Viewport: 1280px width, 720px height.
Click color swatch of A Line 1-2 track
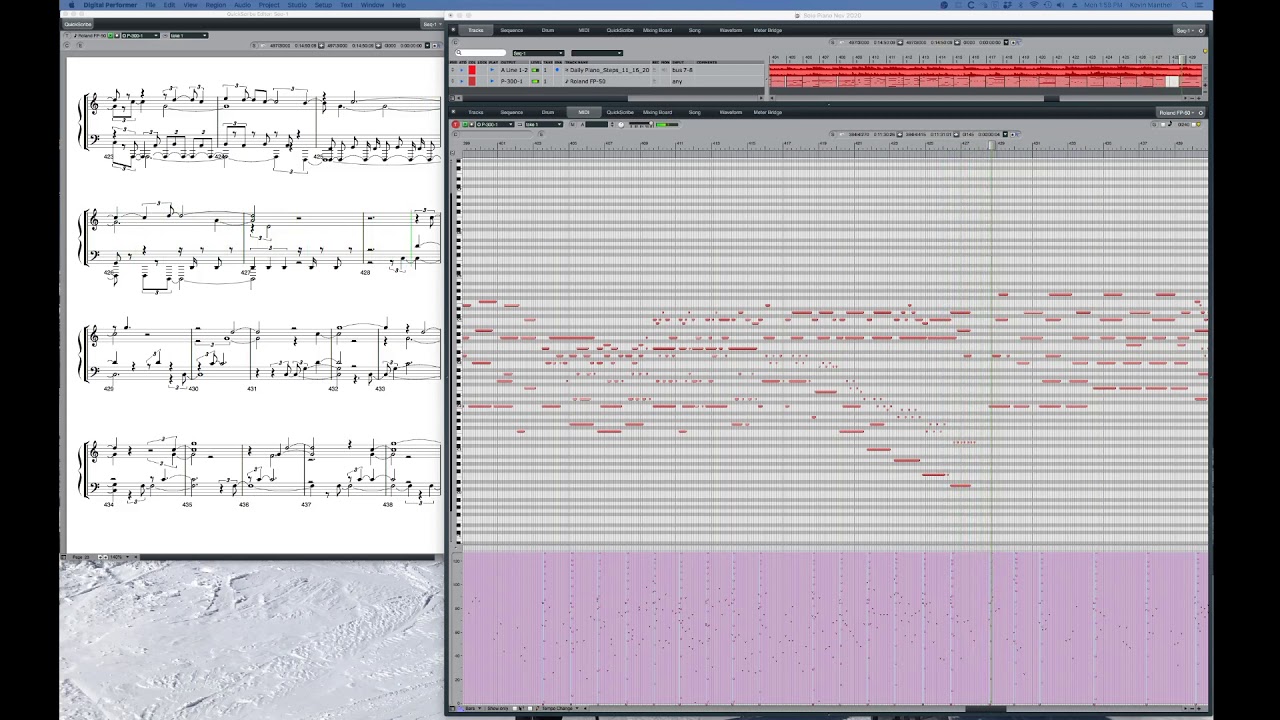click(x=472, y=70)
